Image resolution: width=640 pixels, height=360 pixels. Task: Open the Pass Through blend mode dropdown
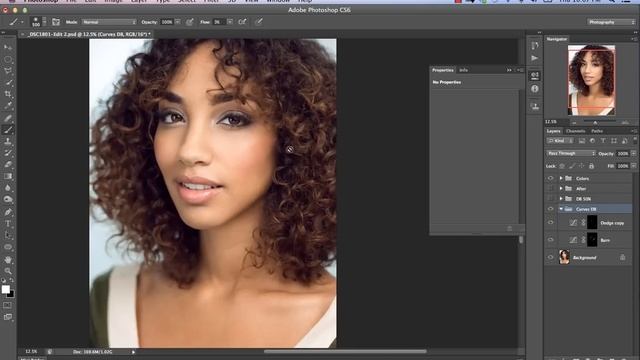click(x=571, y=153)
